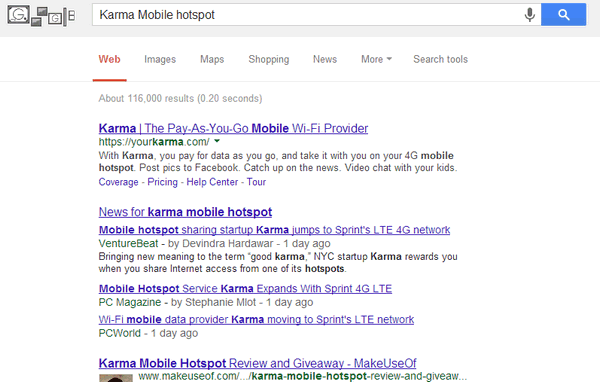Open Search tools options
The image size is (600, 382).
440,59
